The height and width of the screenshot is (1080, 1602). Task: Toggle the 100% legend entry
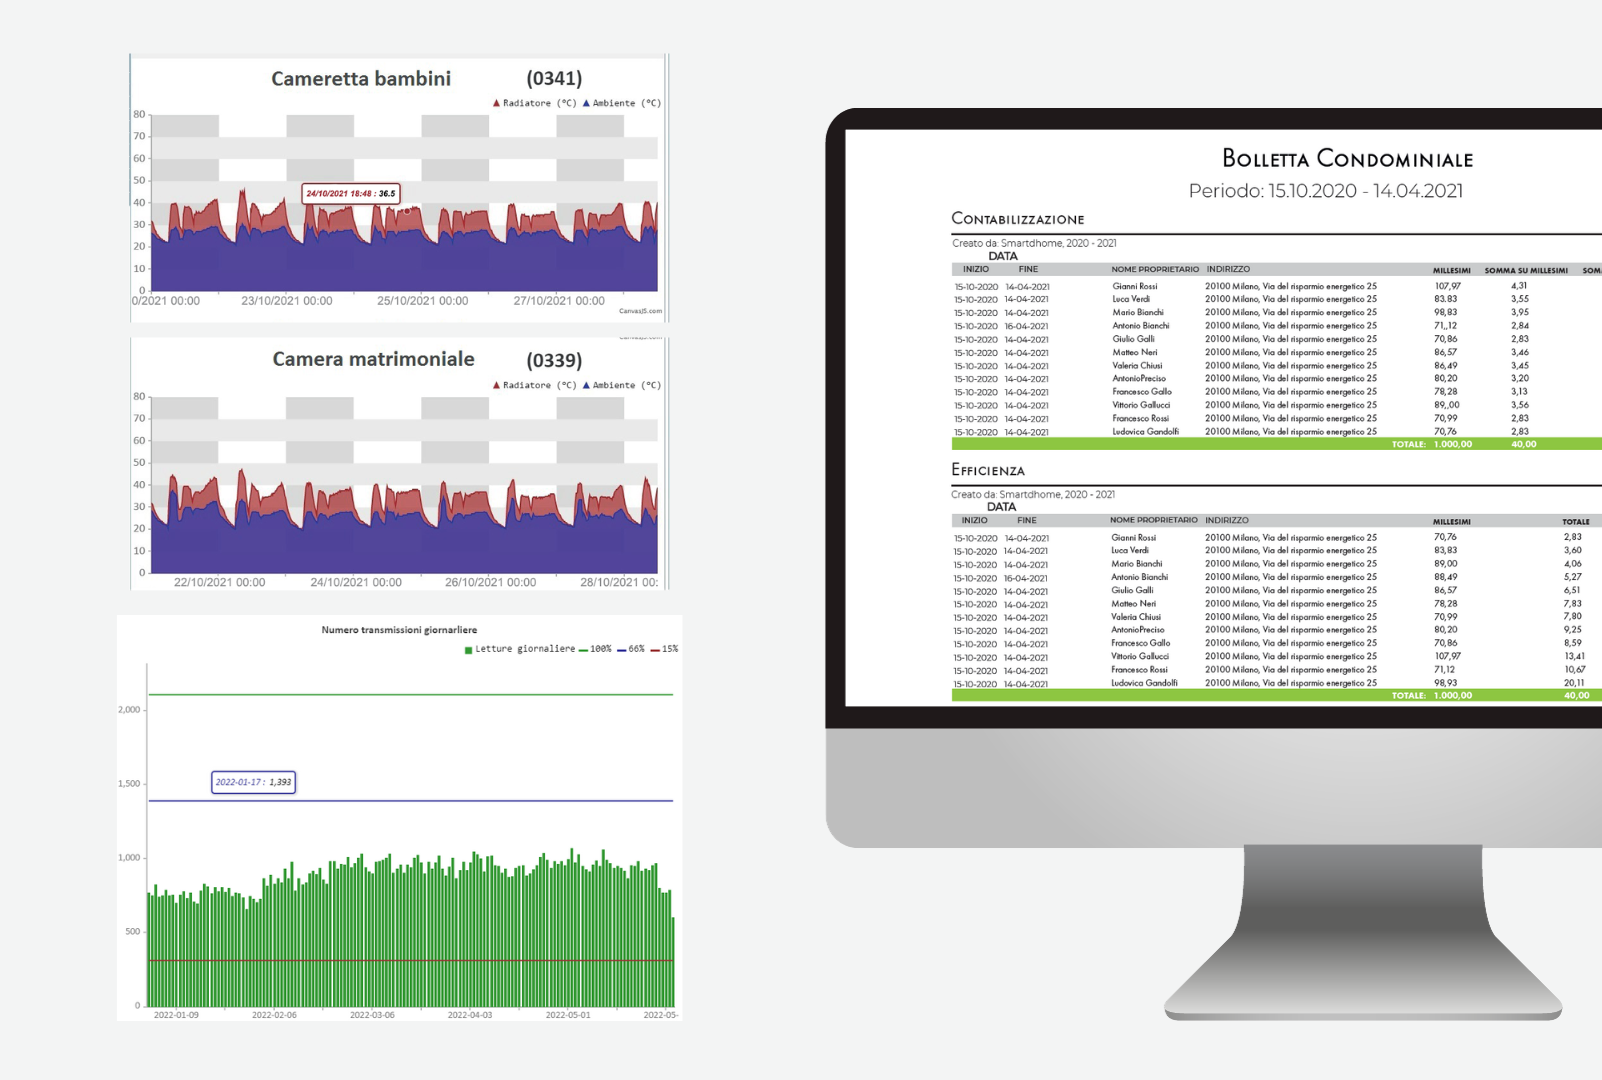595,649
